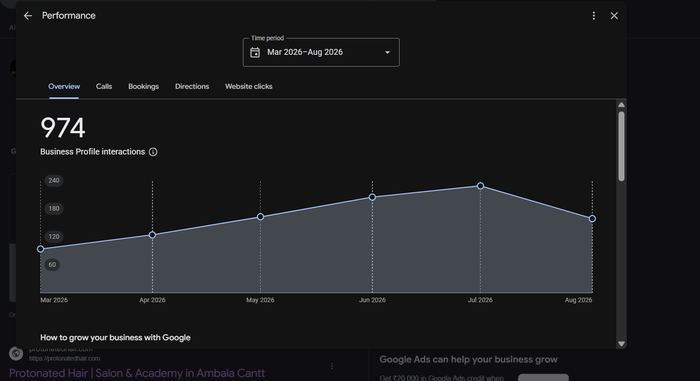Image resolution: width=700 pixels, height=381 pixels.
Task: Select the Aug 2026 data point
Action: pyautogui.click(x=592, y=218)
